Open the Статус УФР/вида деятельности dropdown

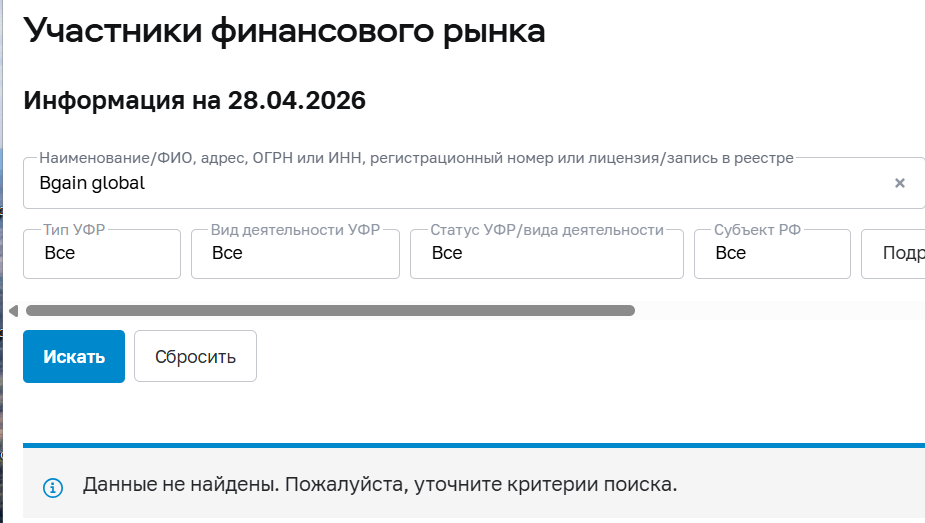click(546, 254)
